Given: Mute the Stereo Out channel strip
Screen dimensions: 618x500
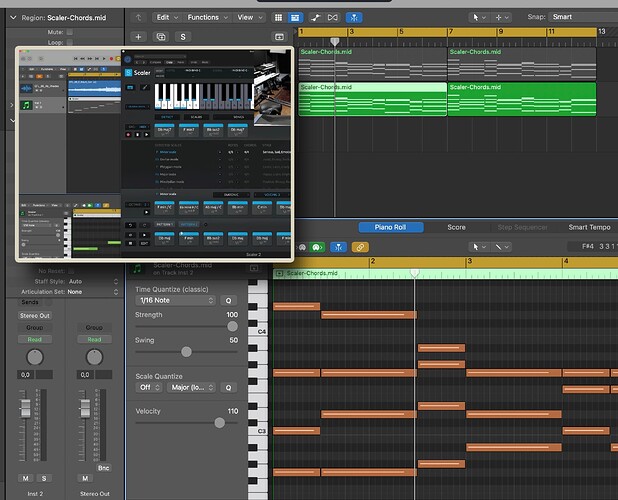Looking at the screenshot, I should [85, 478].
